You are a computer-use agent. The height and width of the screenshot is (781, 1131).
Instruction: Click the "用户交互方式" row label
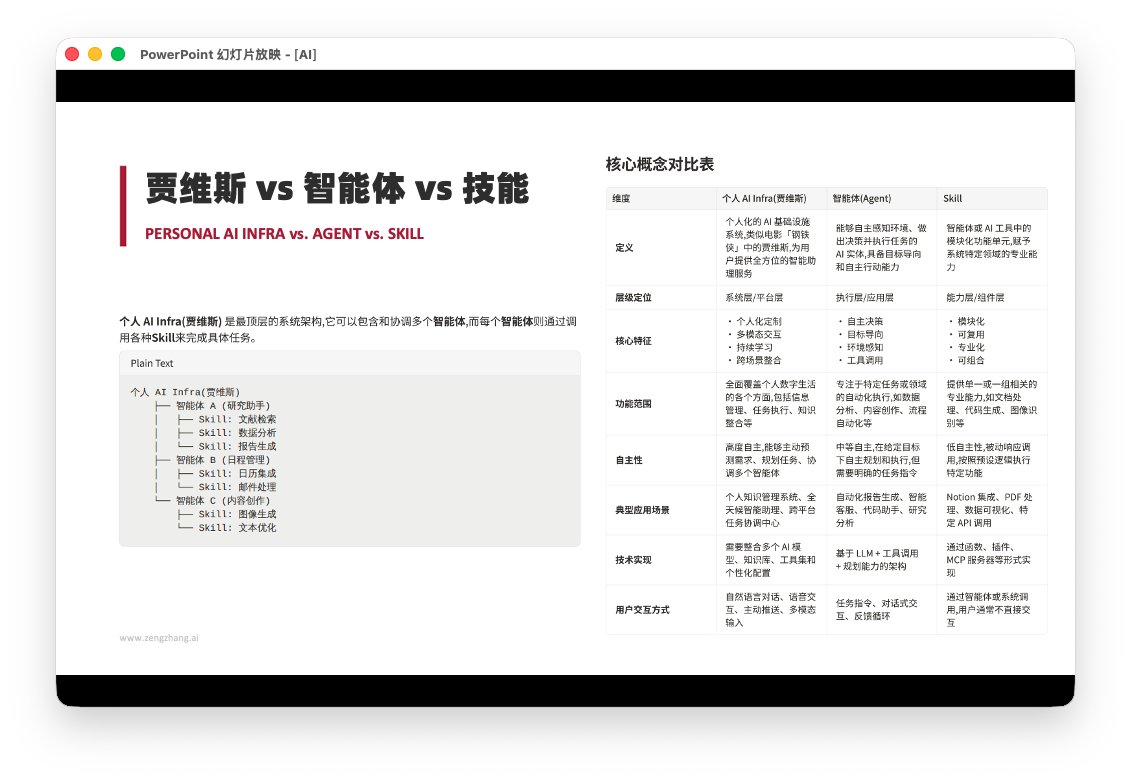(642, 609)
